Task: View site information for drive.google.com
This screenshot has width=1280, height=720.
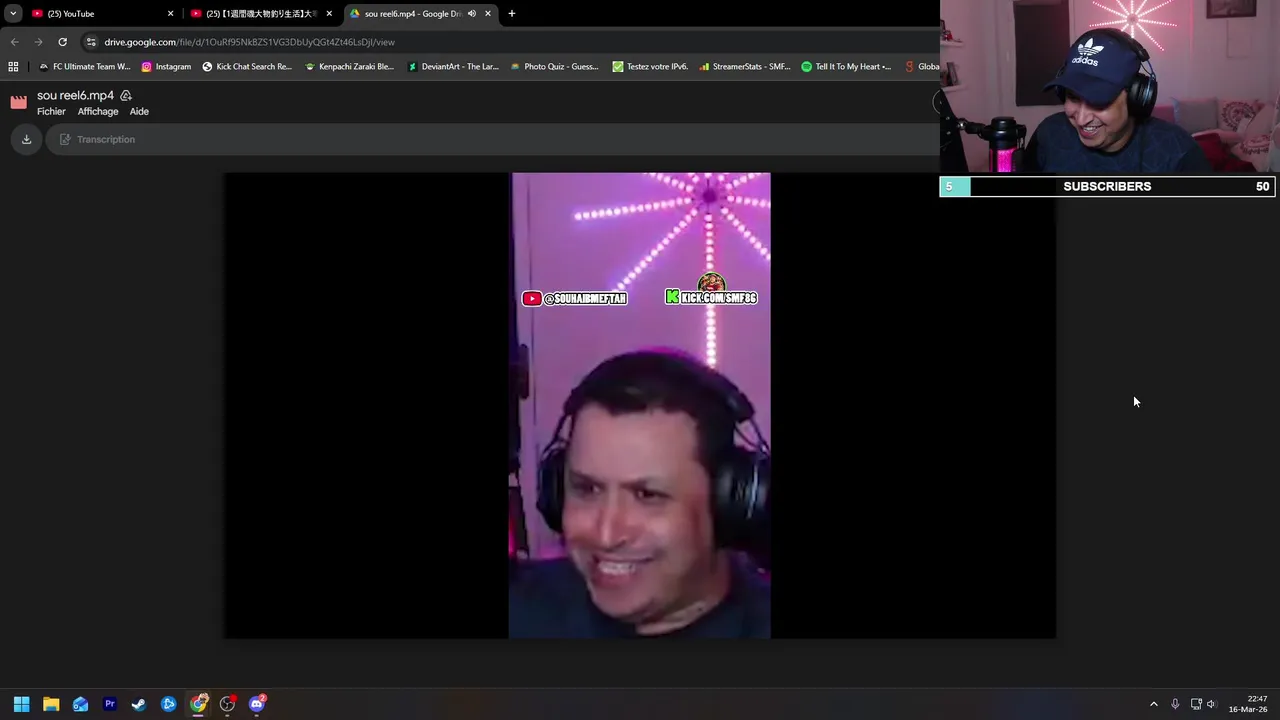Action: point(91,42)
